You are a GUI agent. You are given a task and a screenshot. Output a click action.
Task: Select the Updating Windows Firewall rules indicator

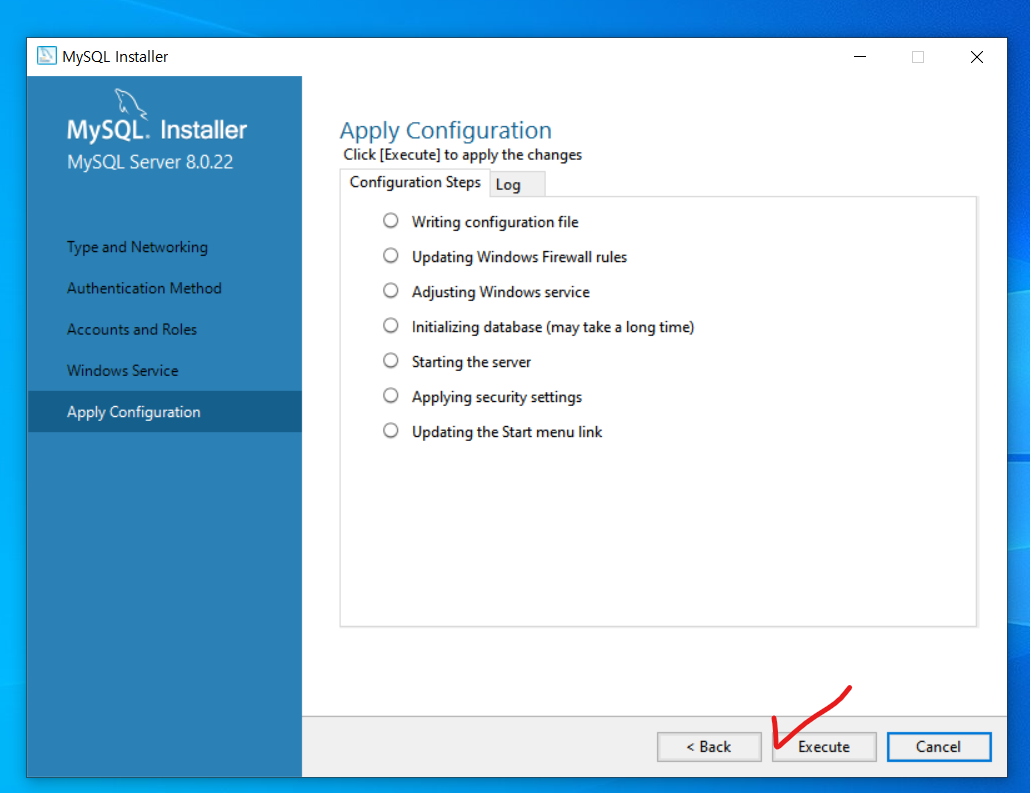[391, 256]
